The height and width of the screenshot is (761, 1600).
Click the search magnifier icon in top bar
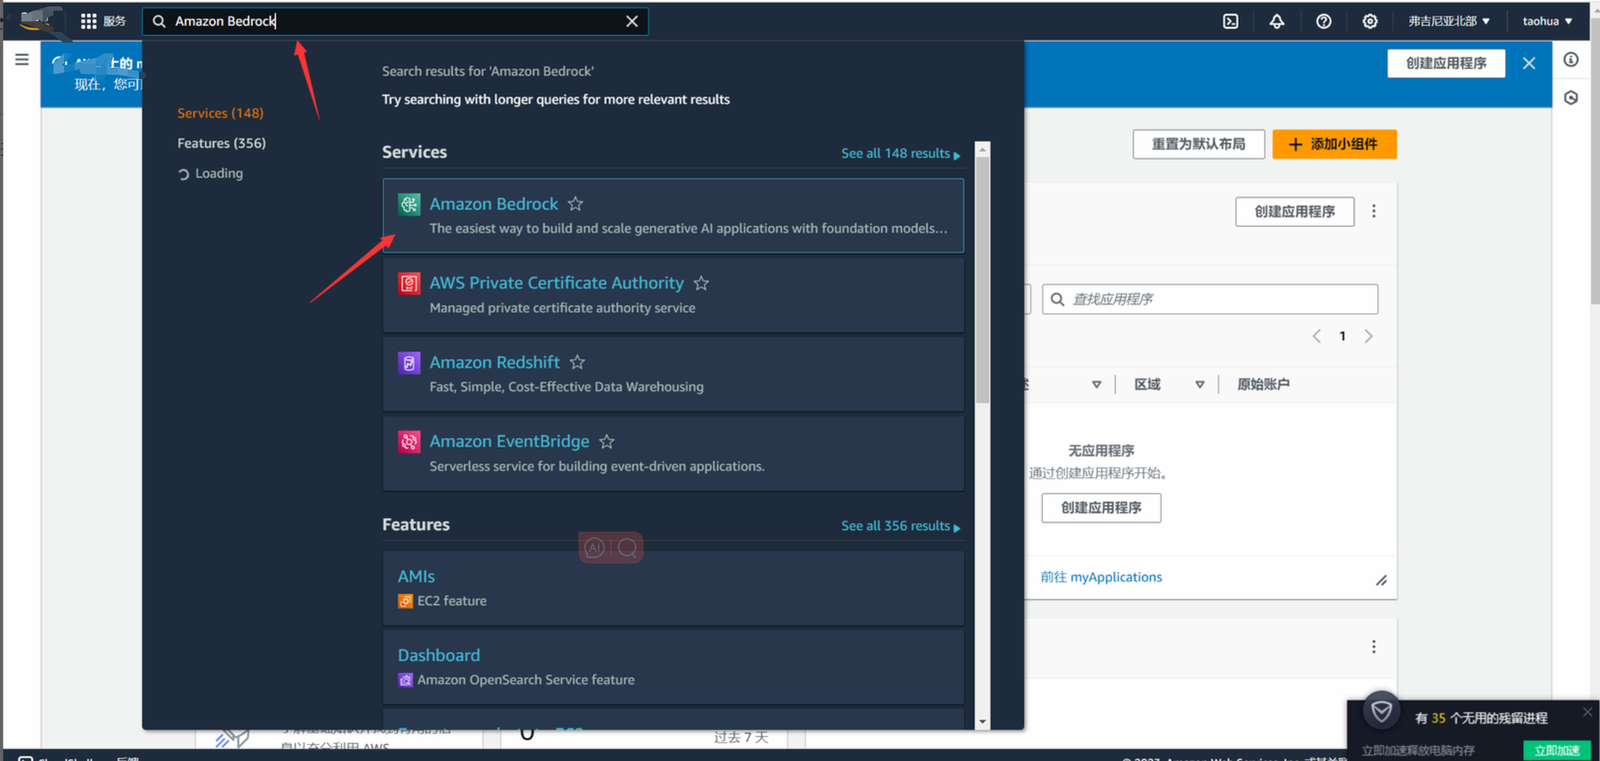pos(159,21)
